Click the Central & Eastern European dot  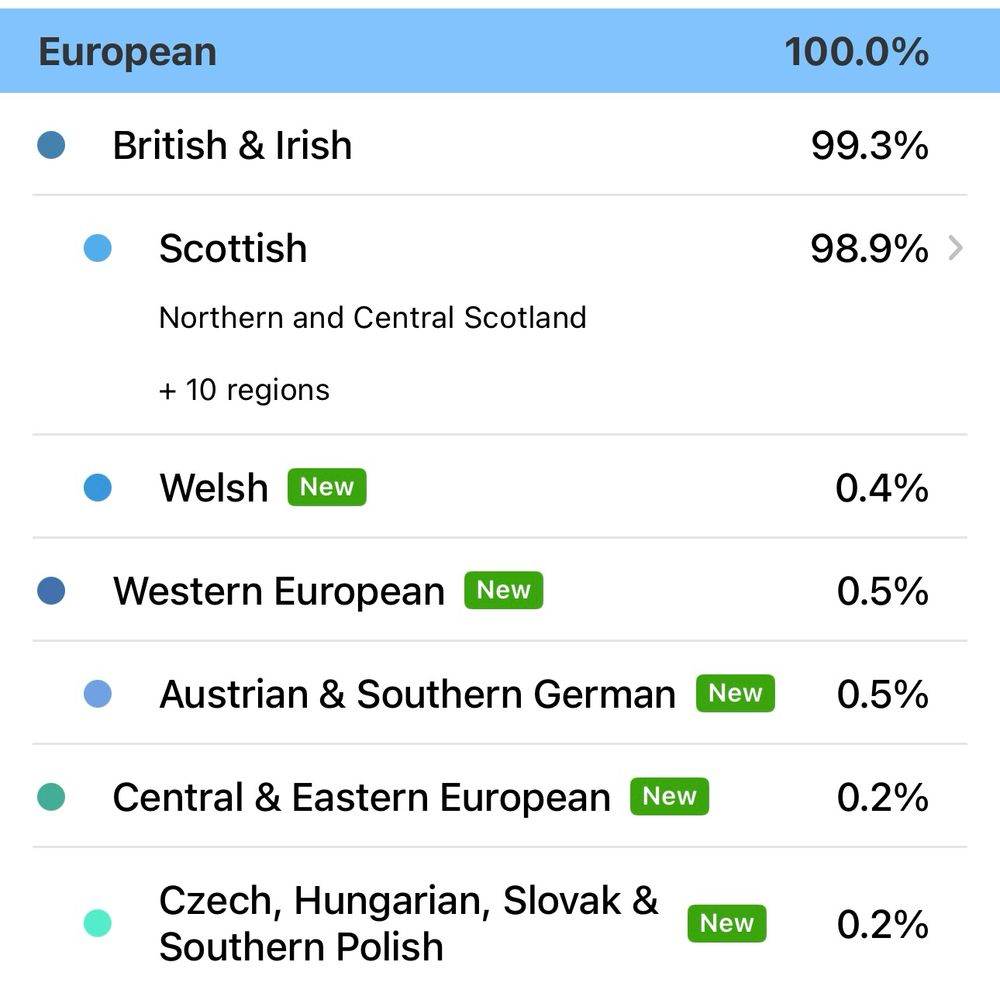coord(50,797)
